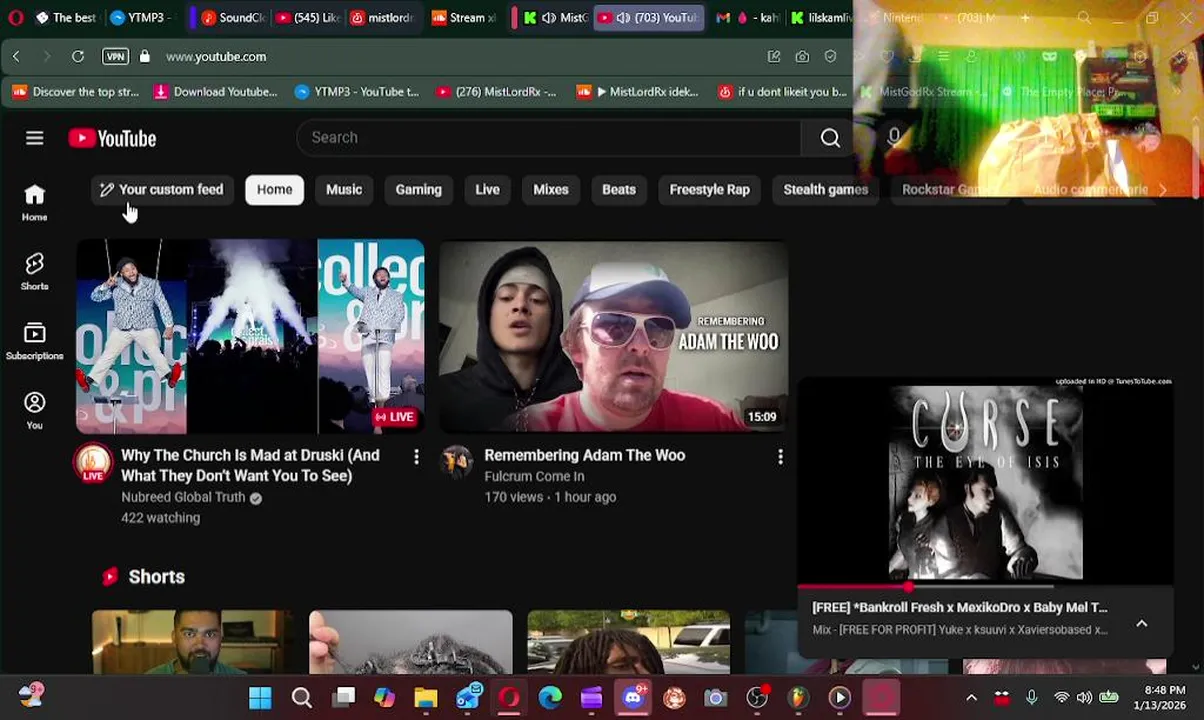The height and width of the screenshot is (720, 1204).
Task: Open Nubreed Global Truth channel name
Action: pyautogui.click(x=183, y=497)
